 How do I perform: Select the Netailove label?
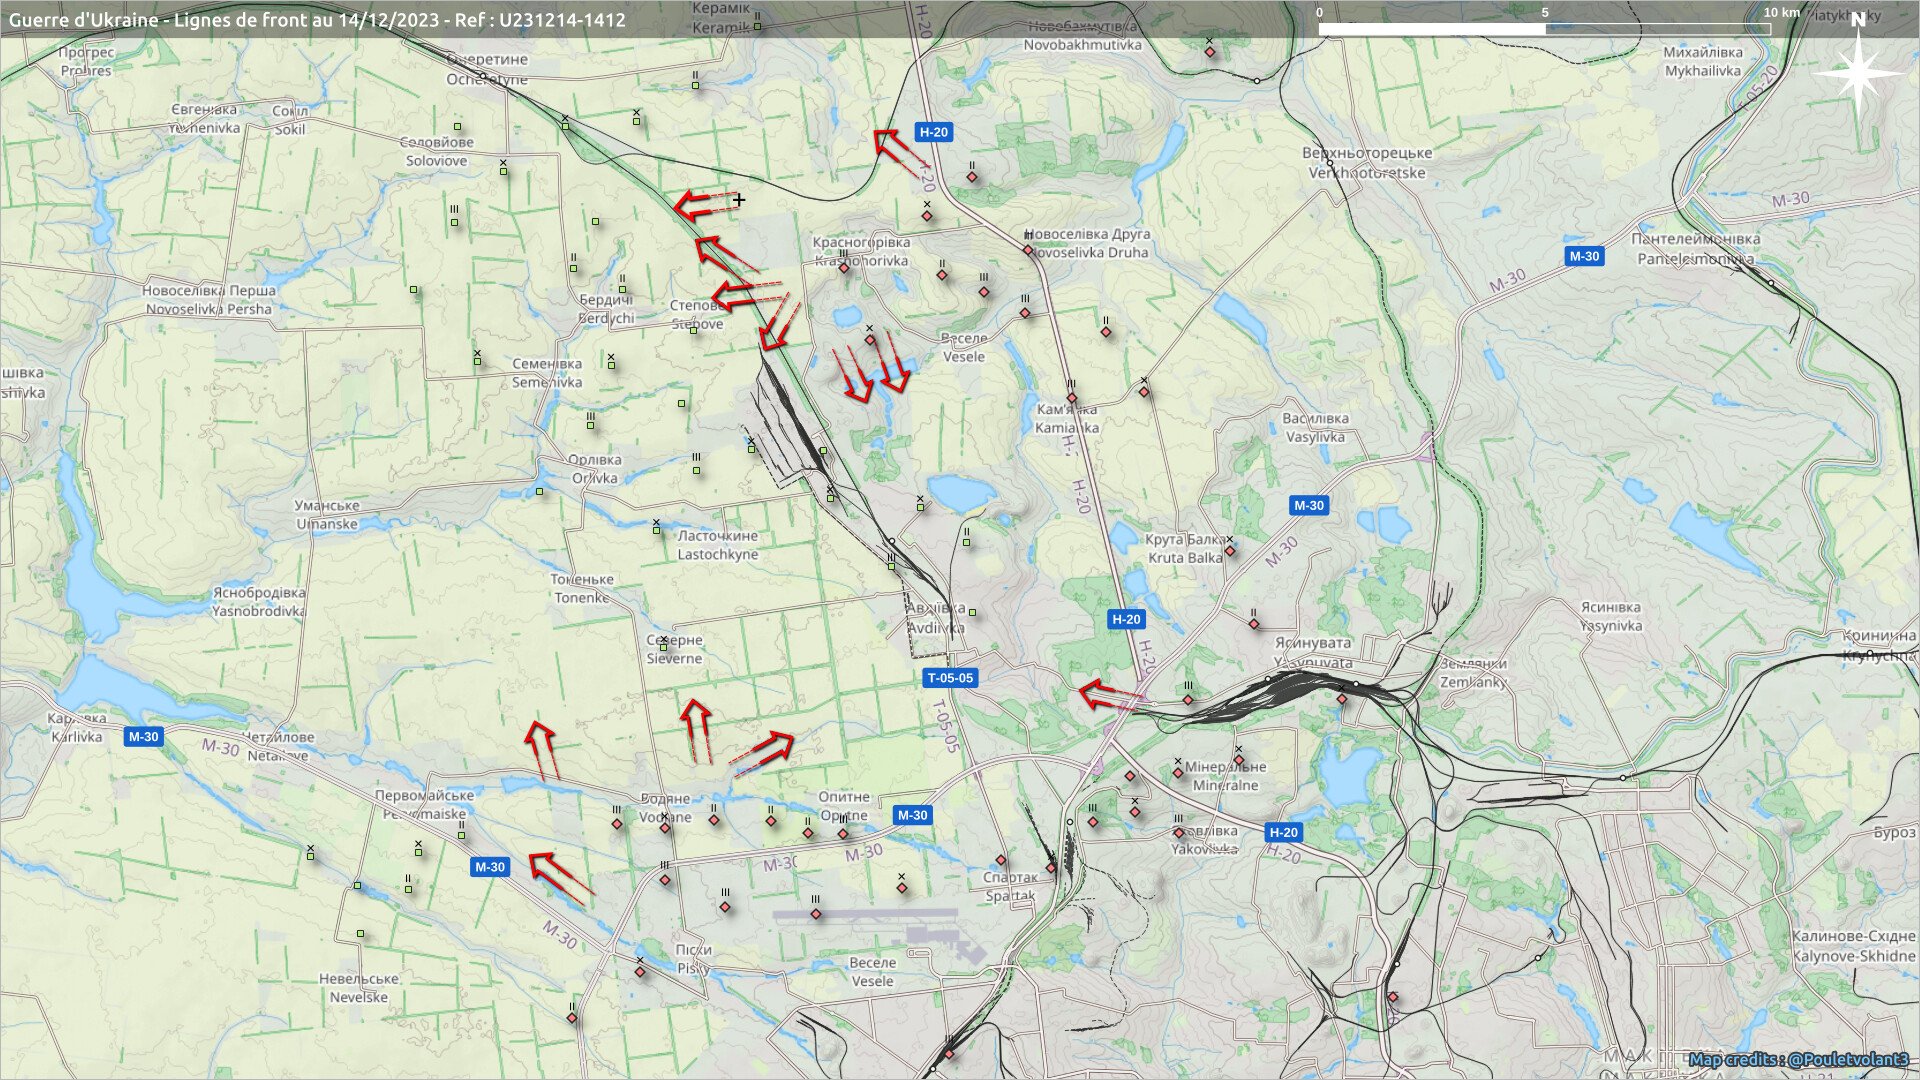coord(278,746)
